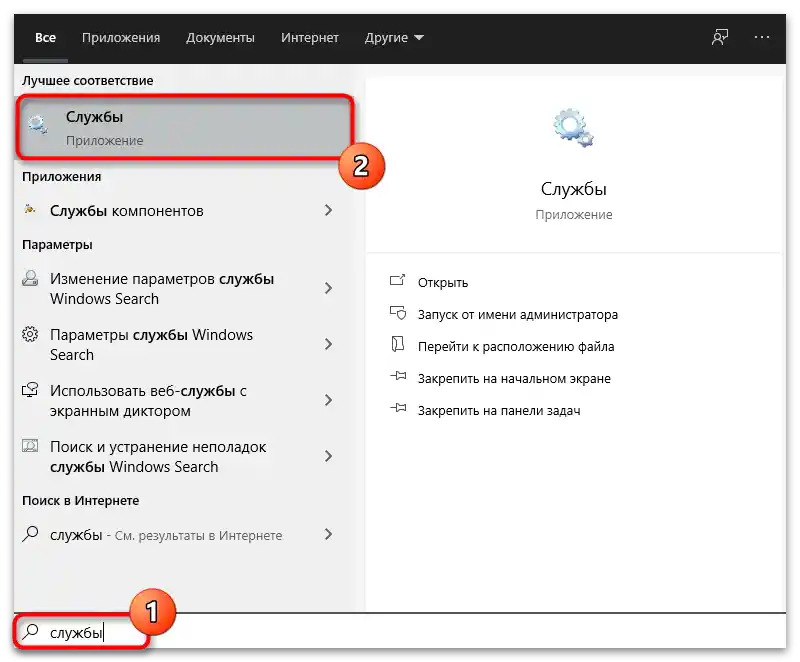Switch to the Все tab
This screenshot has height=662, width=800.
coord(45,38)
